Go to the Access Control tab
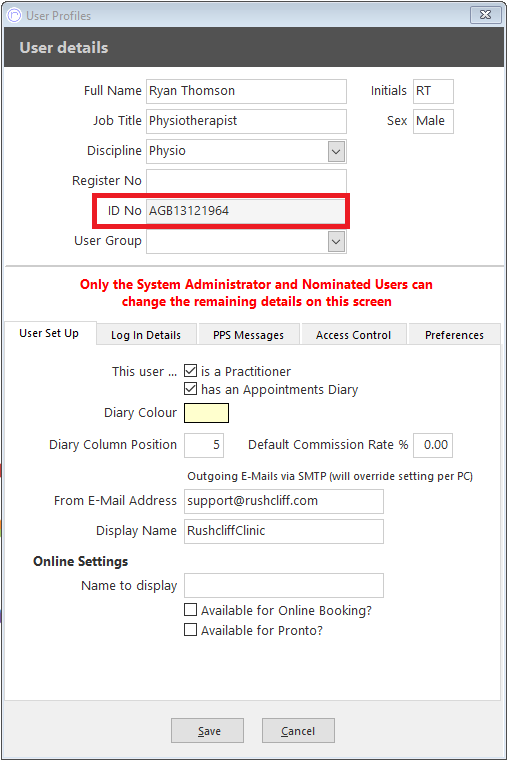This screenshot has height=761, width=507. [x=353, y=335]
